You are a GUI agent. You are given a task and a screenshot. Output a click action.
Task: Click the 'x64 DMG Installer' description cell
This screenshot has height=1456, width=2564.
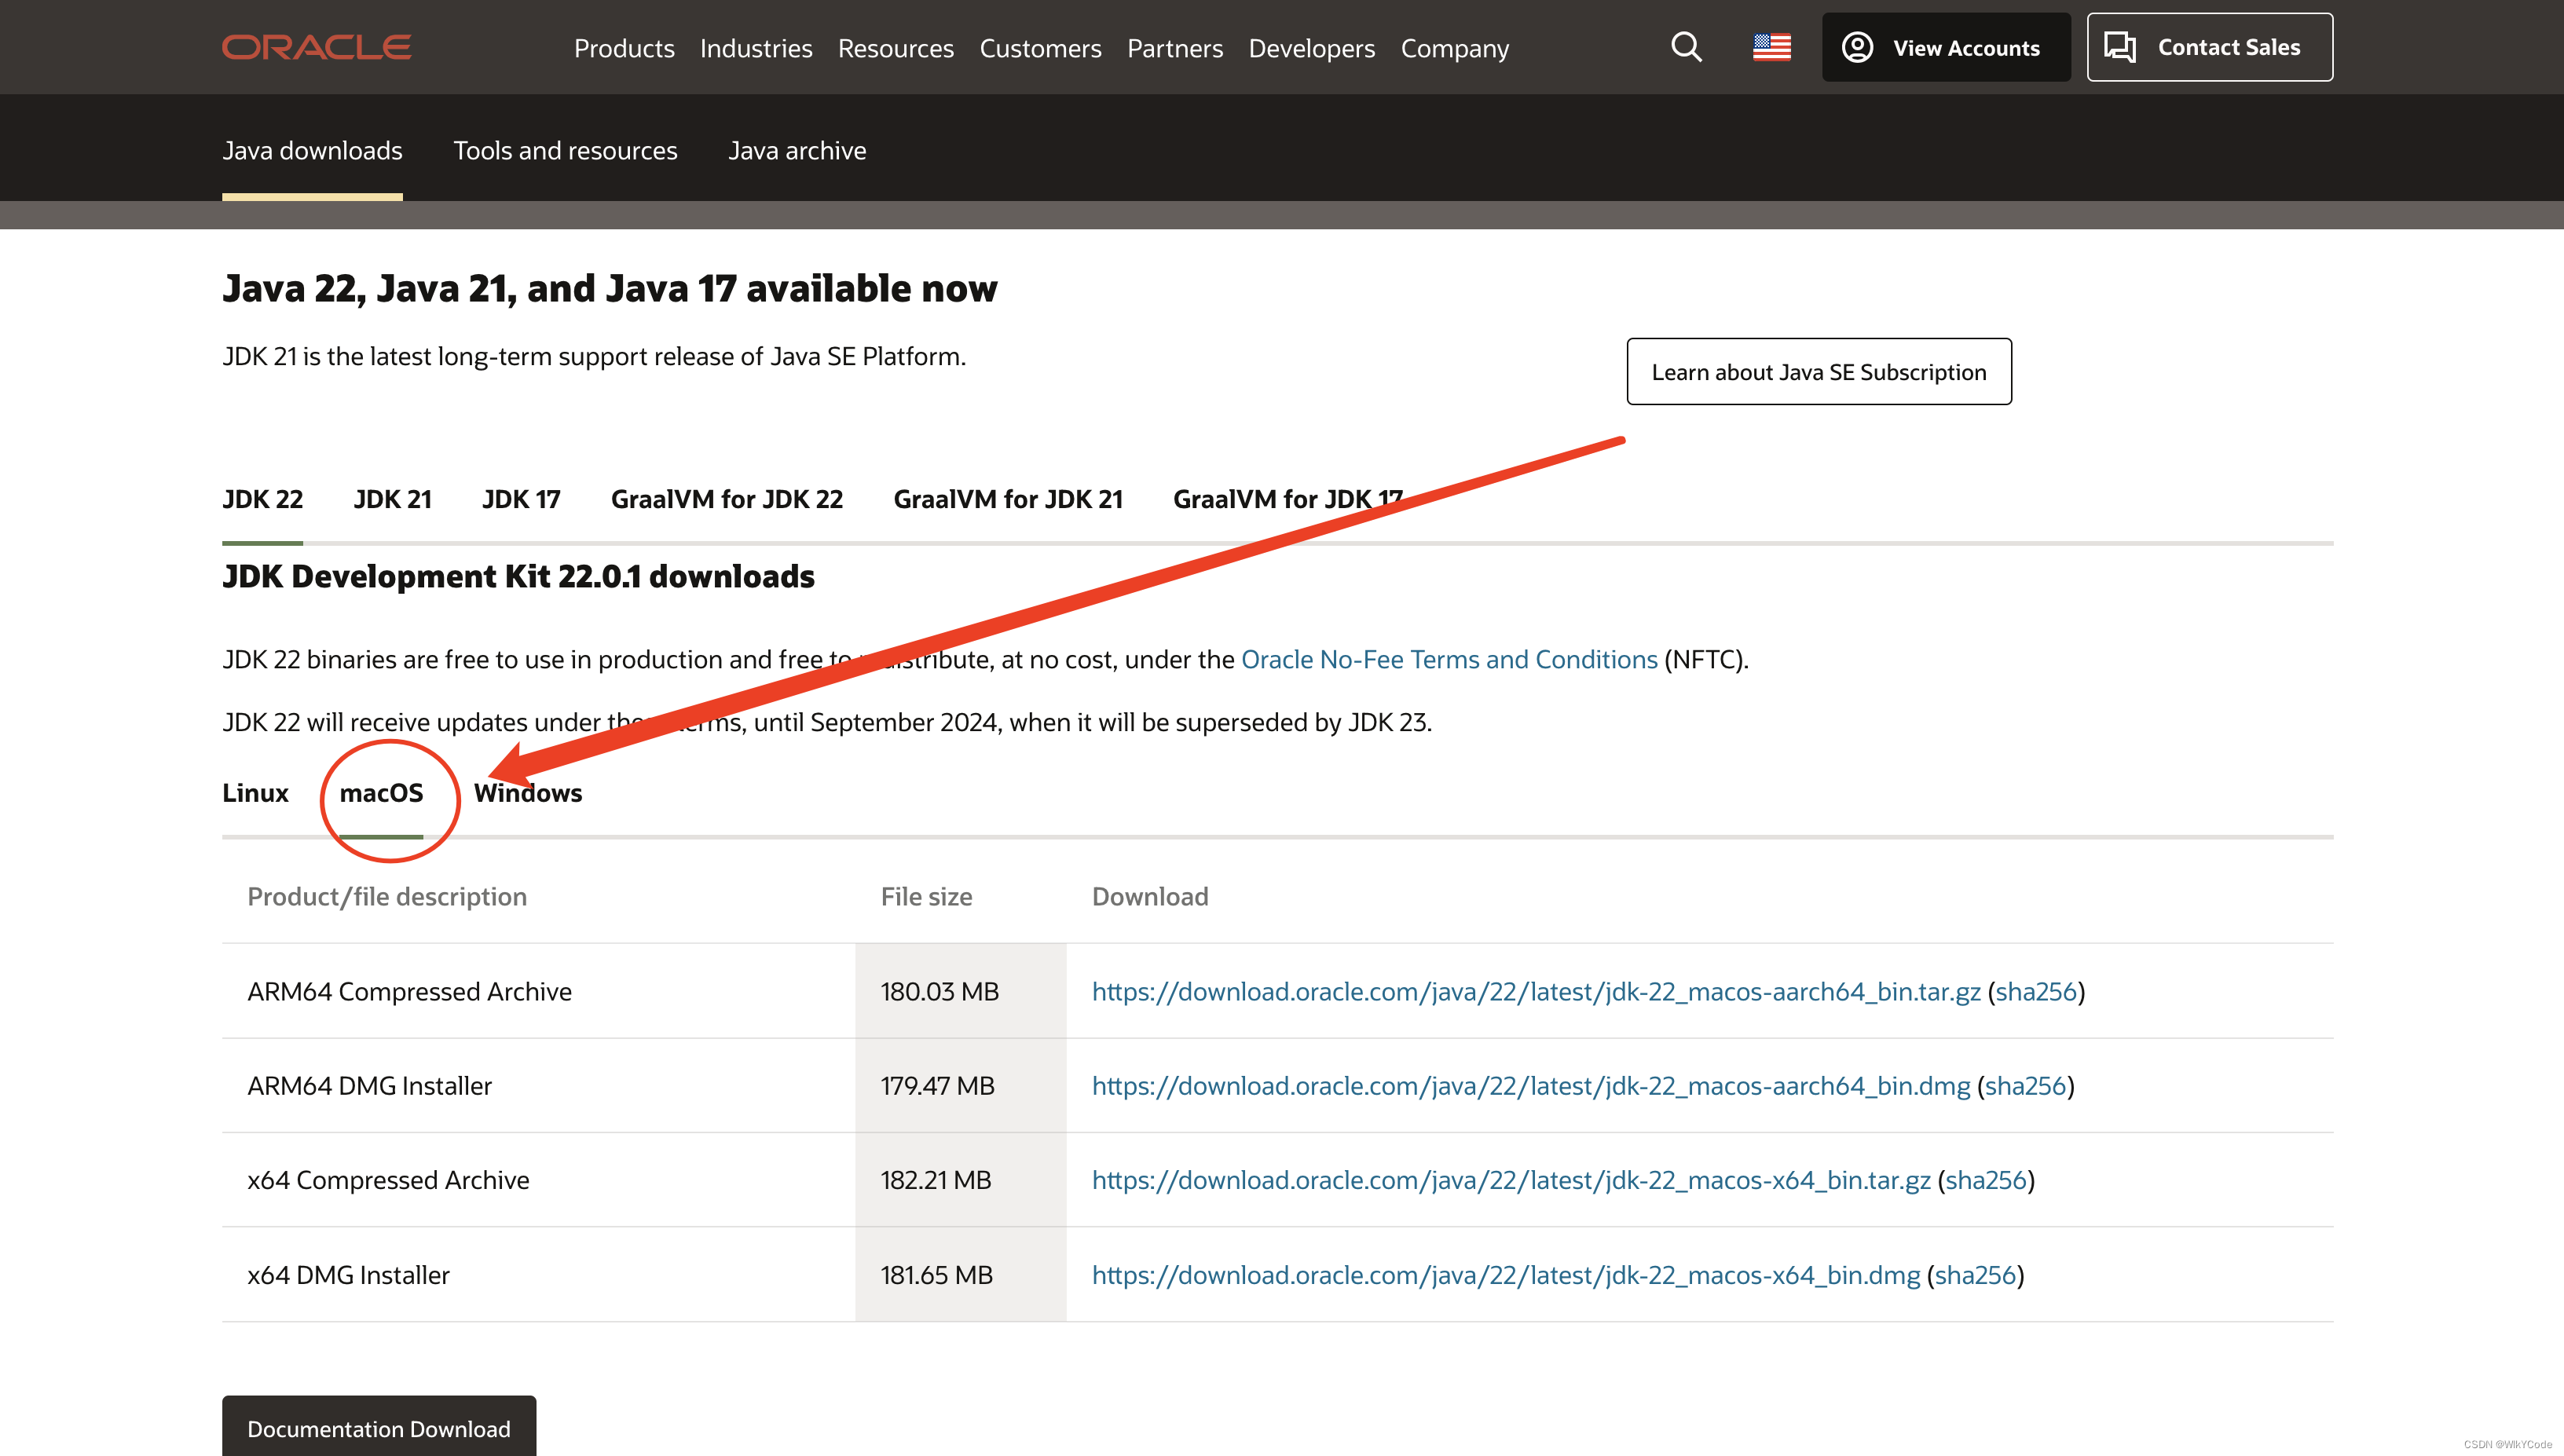pyautogui.click(x=538, y=1275)
